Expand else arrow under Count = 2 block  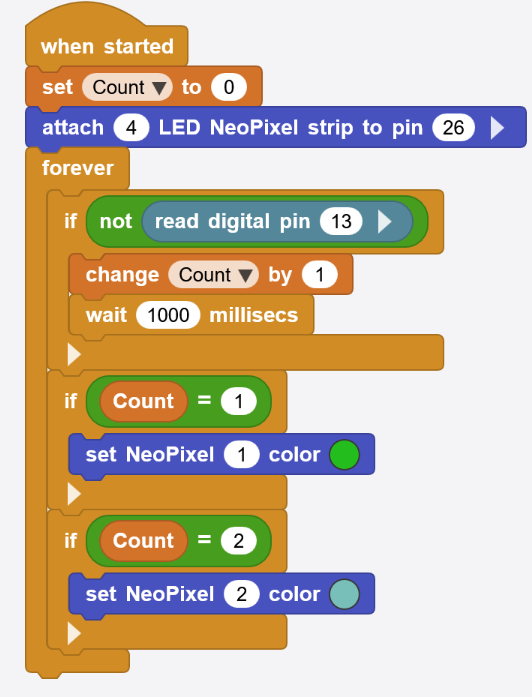(74, 633)
